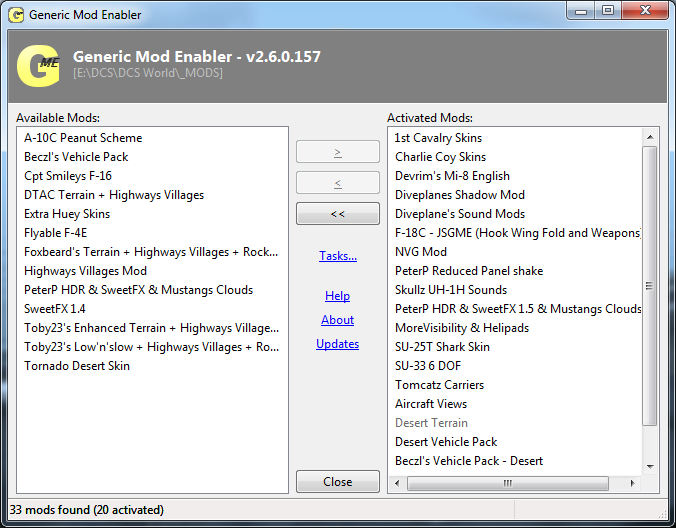Click the disable all '<<' button

(338, 214)
